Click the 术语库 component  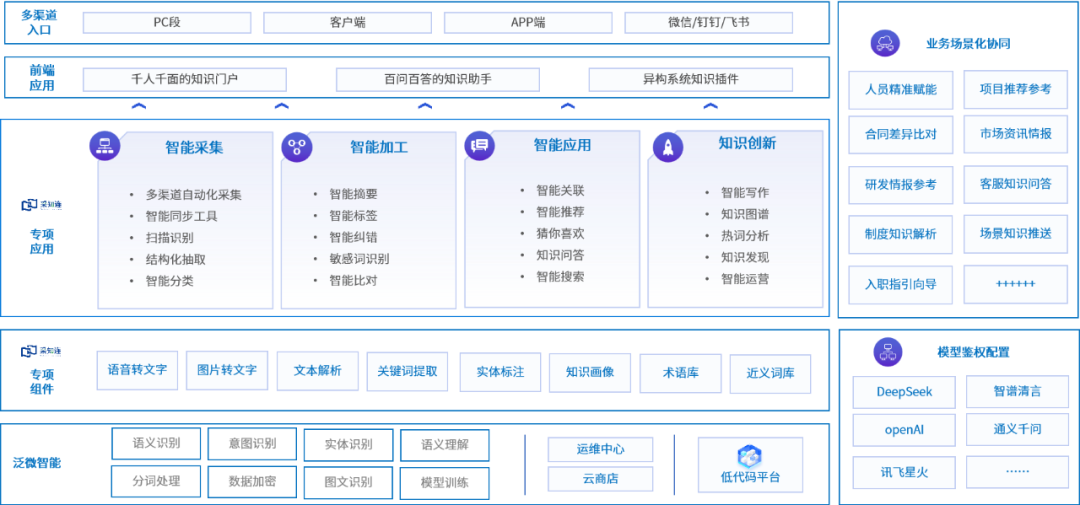681,373
